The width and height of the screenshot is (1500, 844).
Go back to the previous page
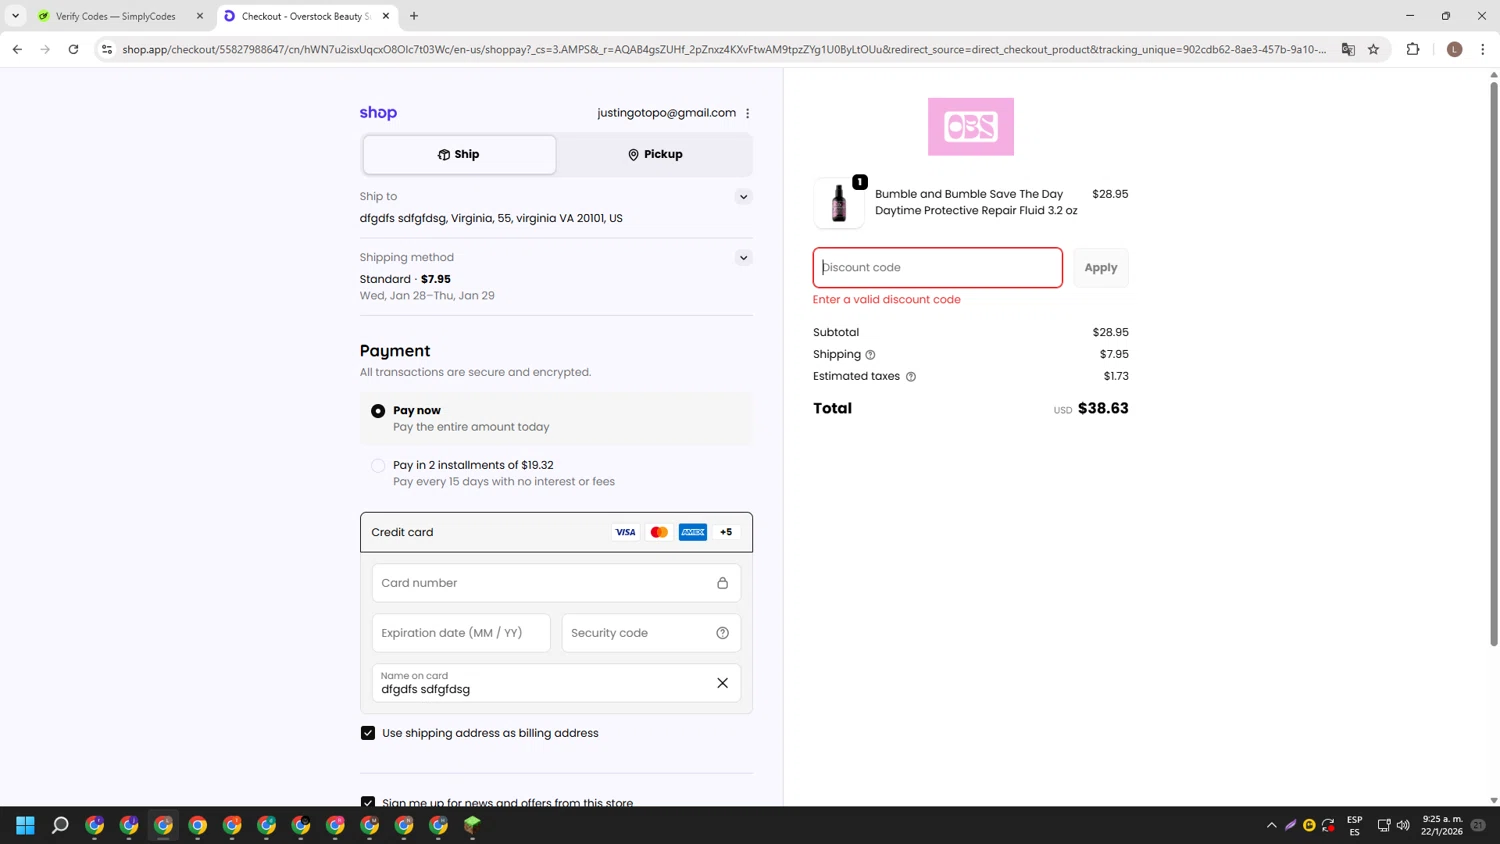click(x=17, y=49)
